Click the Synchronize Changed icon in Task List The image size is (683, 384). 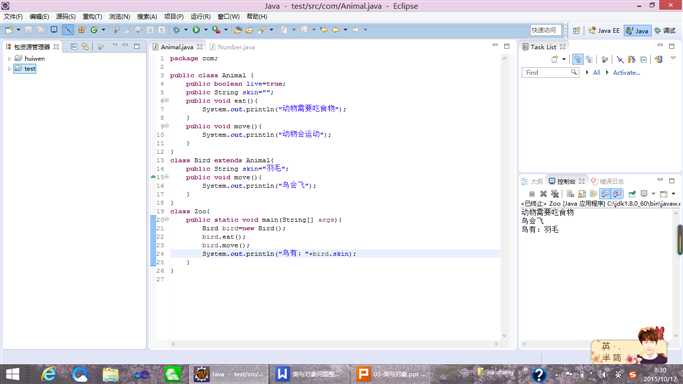(659, 59)
